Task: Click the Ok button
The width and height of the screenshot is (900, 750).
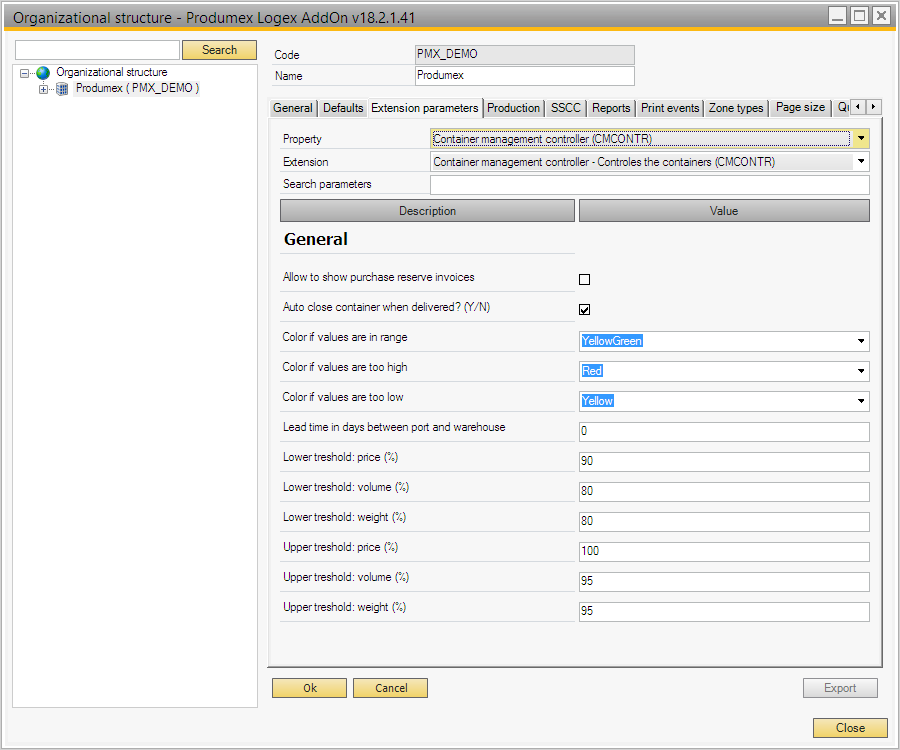Action: (x=310, y=688)
